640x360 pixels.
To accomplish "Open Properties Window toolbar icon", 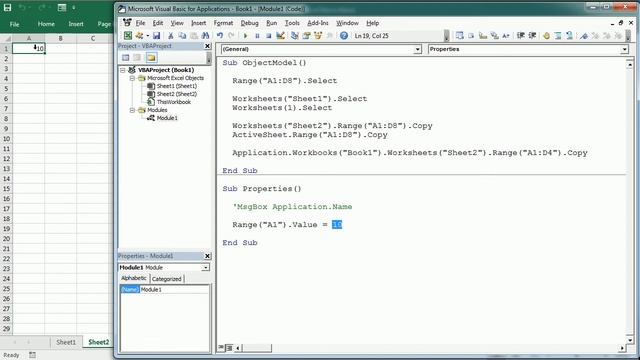I will pos(306,36).
